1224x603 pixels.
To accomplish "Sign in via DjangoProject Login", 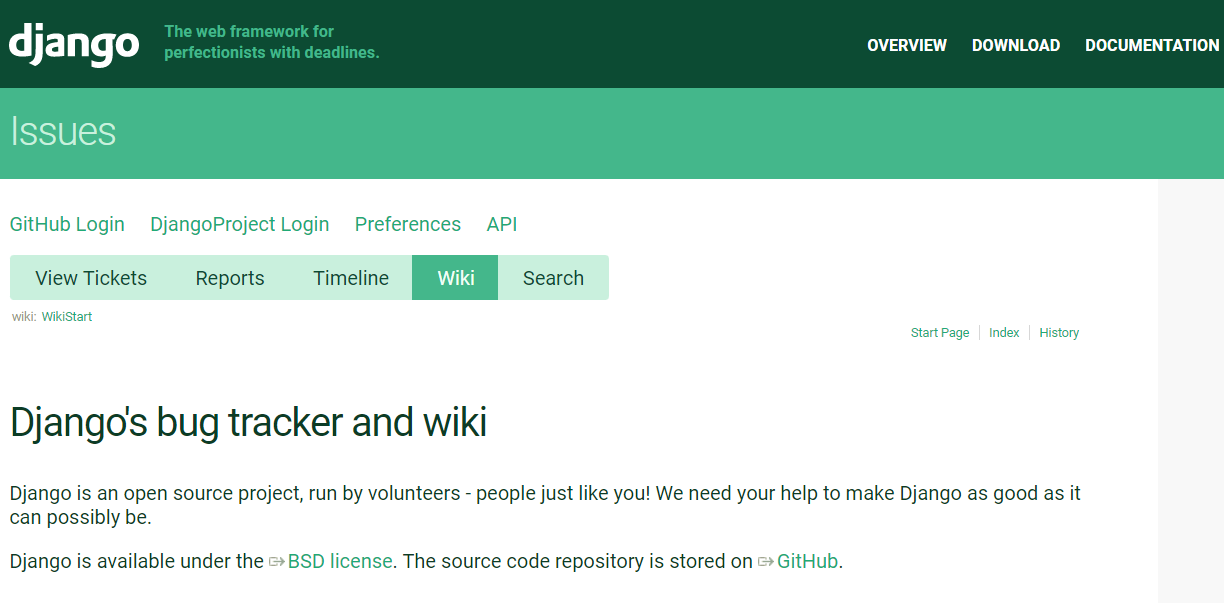I will tap(239, 224).
